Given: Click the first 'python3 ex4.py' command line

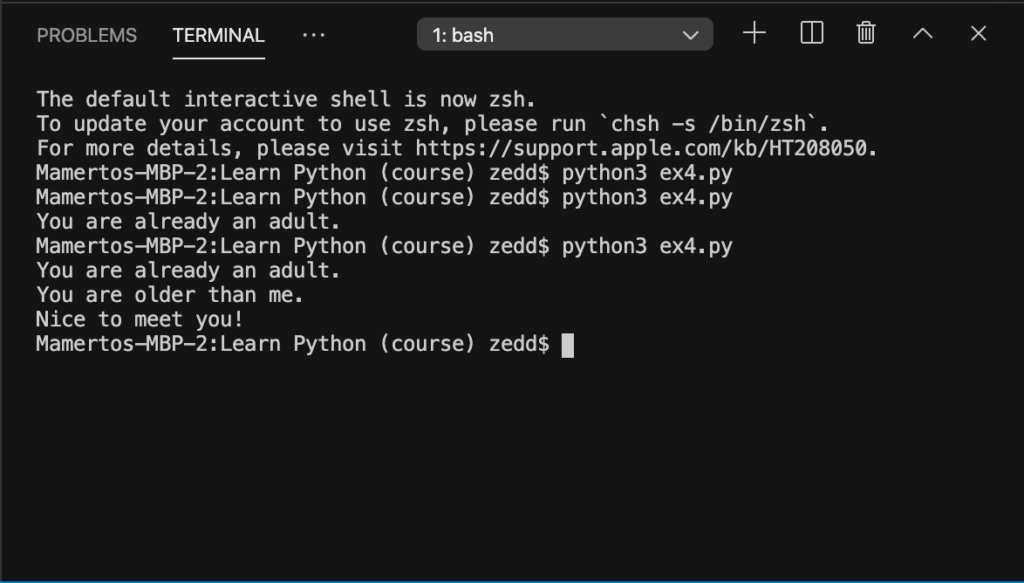Looking at the screenshot, I should (384, 173).
